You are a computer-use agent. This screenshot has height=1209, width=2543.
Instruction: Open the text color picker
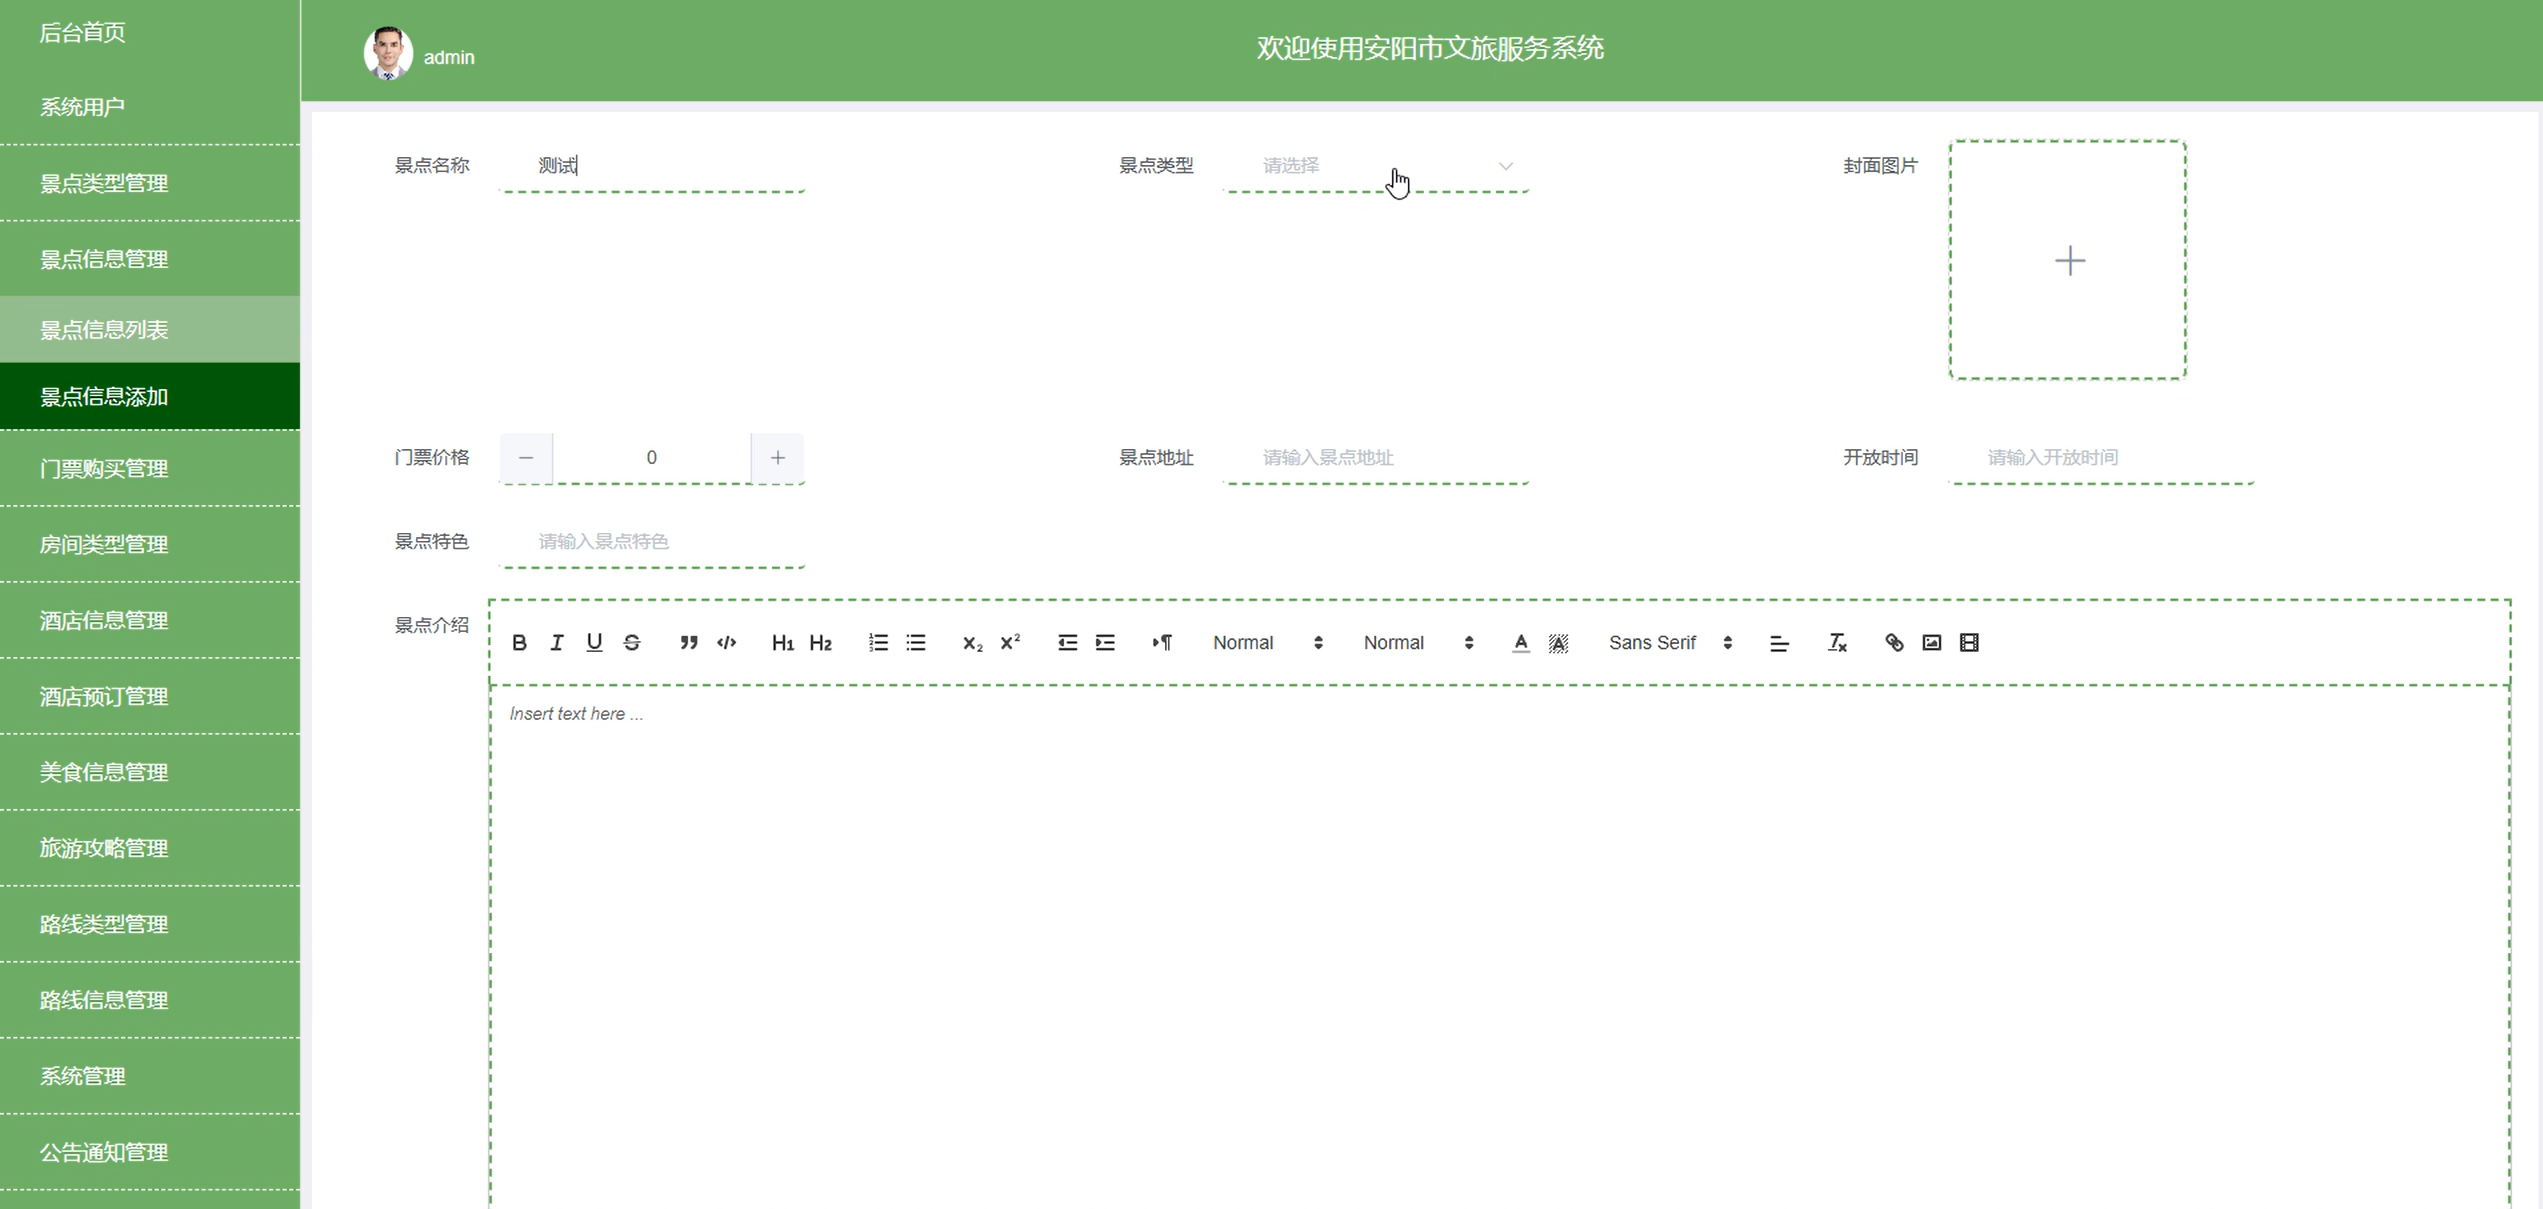[x=1520, y=643]
